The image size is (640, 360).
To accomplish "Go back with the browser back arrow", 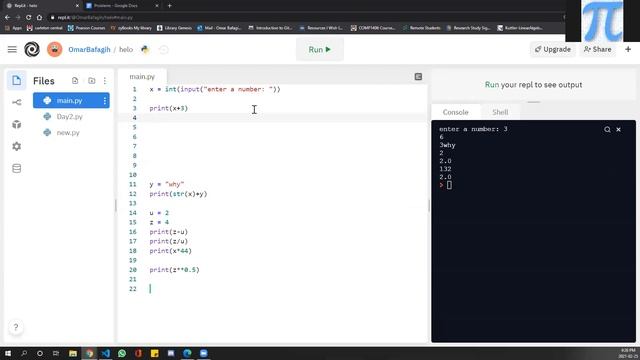I will click(x=7, y=18).
